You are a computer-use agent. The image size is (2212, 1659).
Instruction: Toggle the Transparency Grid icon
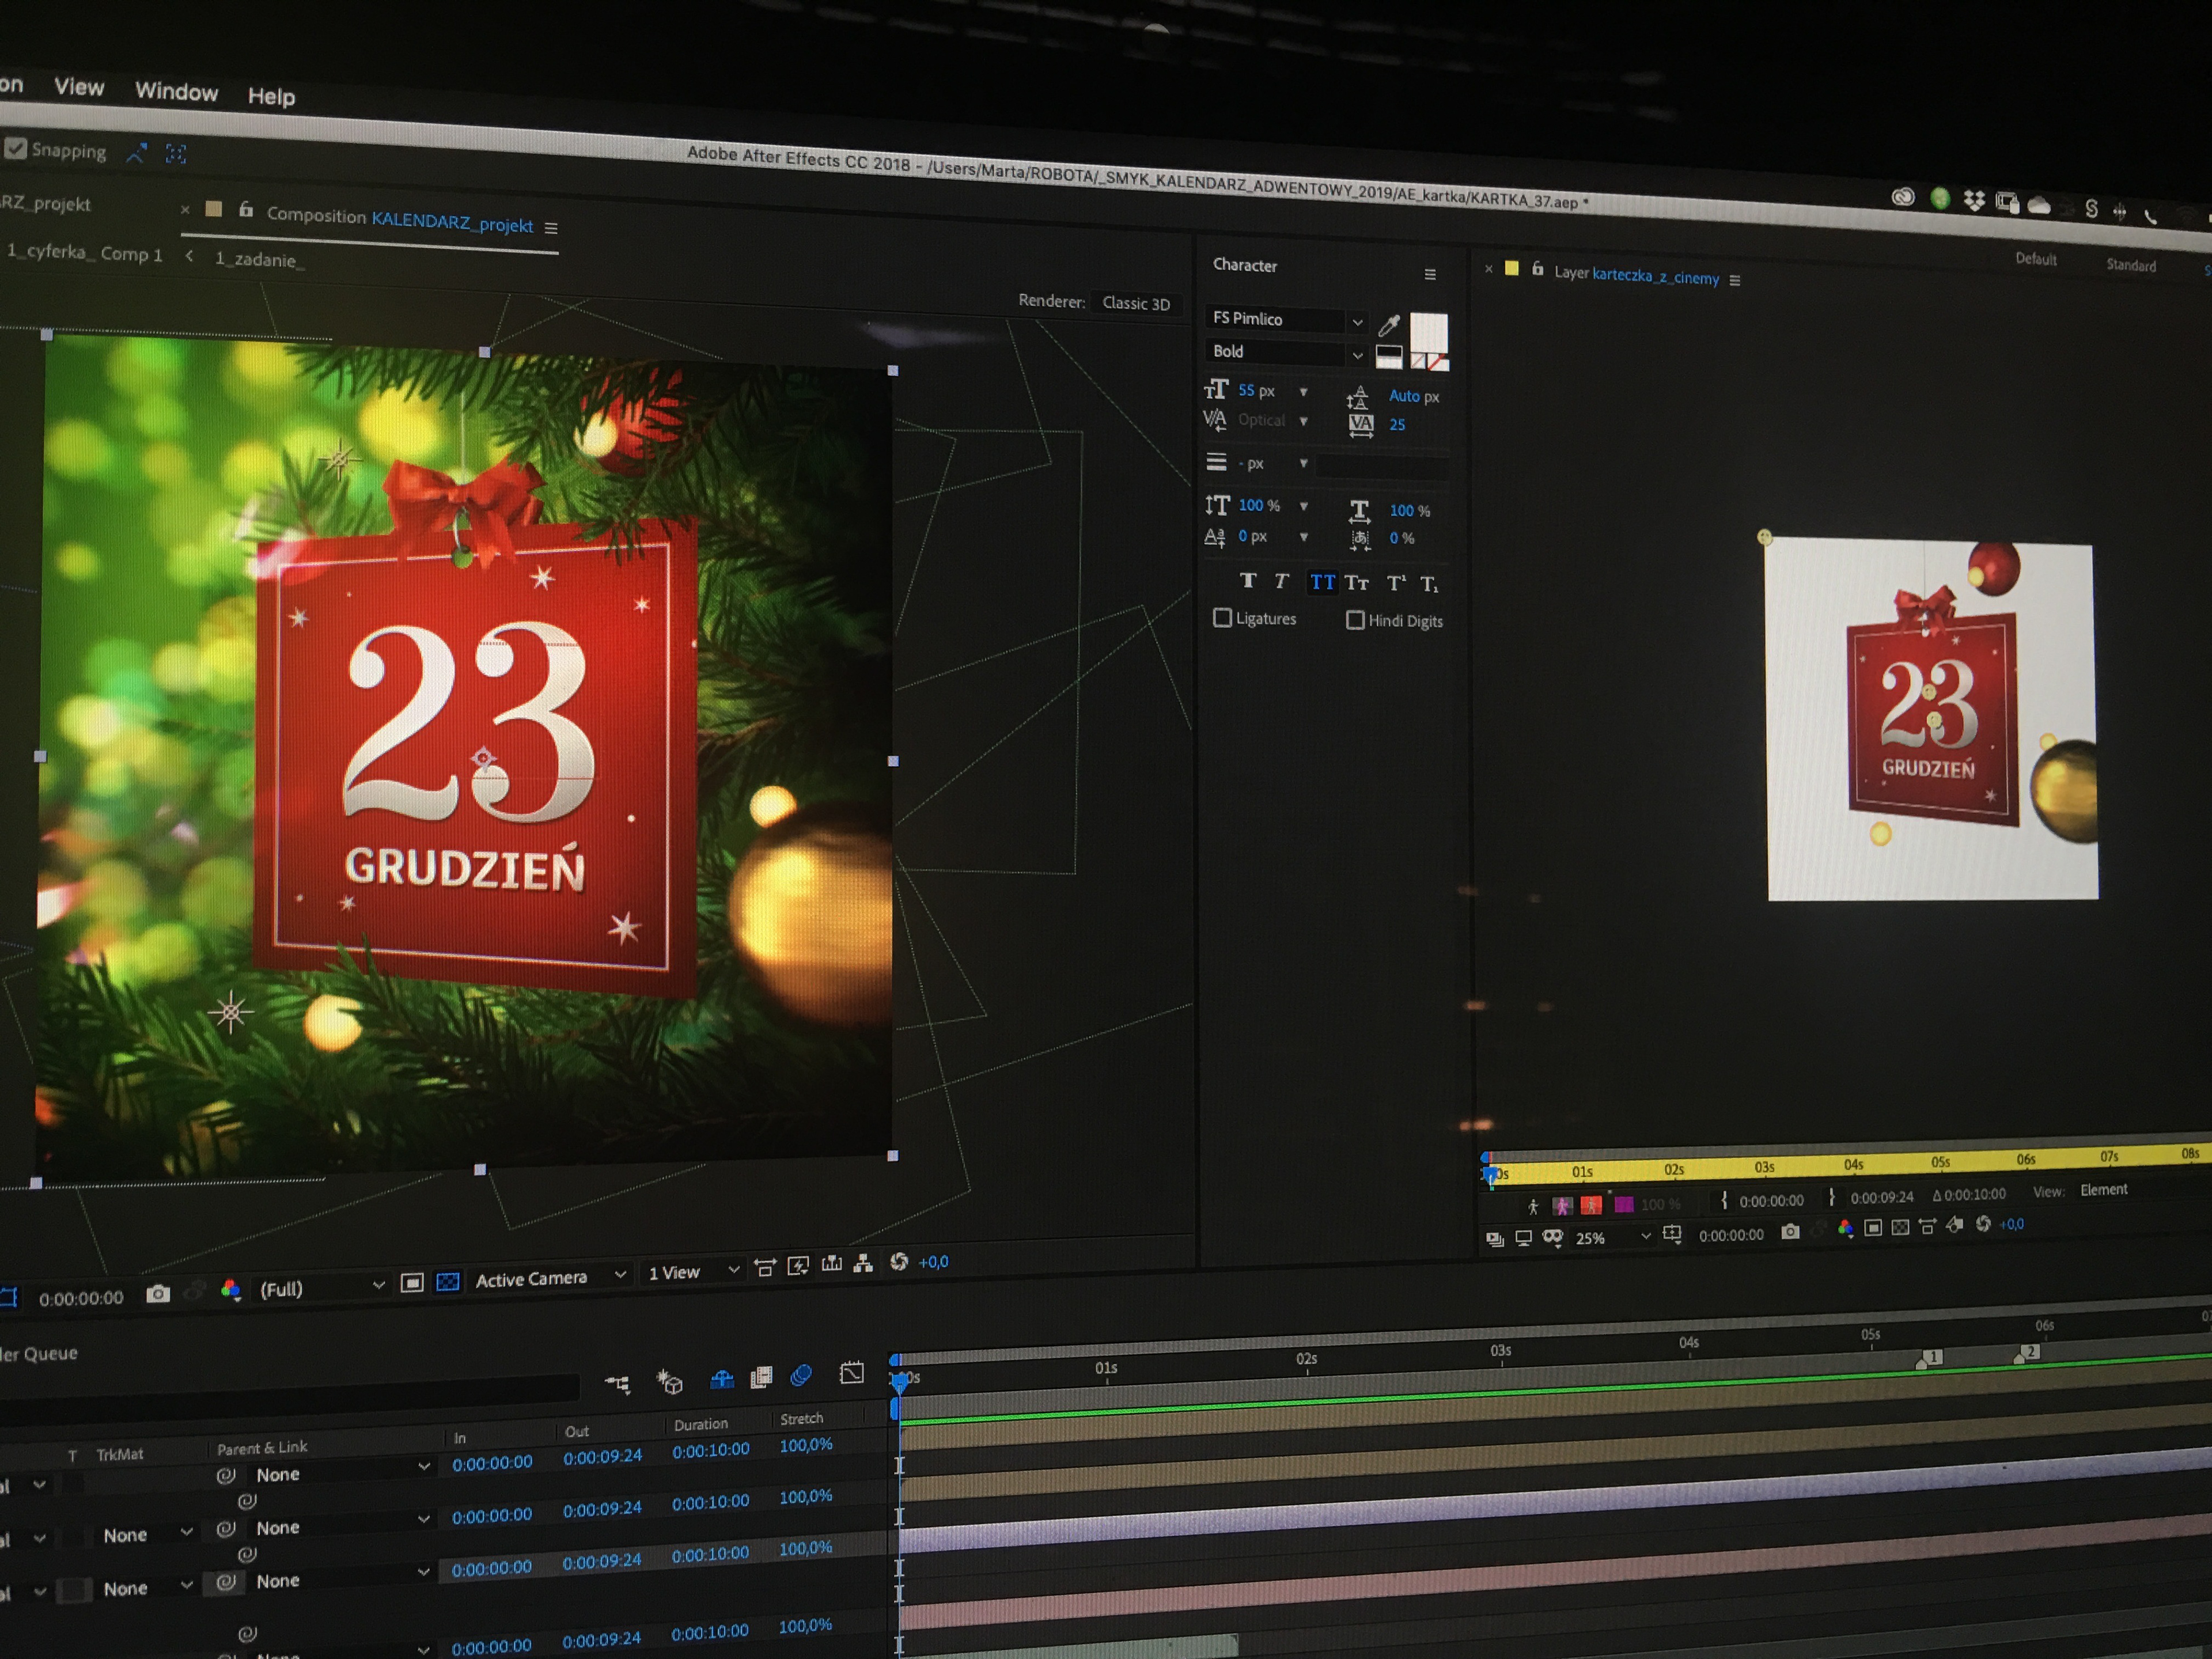coord(448,1282)
